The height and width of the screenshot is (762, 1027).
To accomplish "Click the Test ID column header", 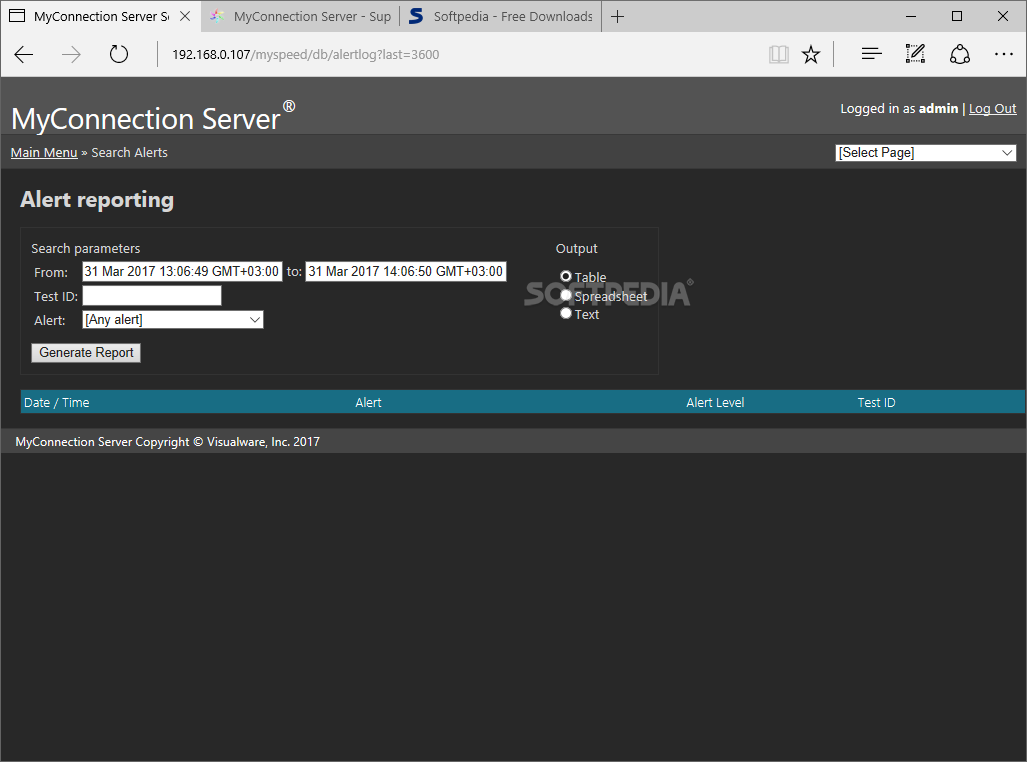I will [x=876, y=403].
